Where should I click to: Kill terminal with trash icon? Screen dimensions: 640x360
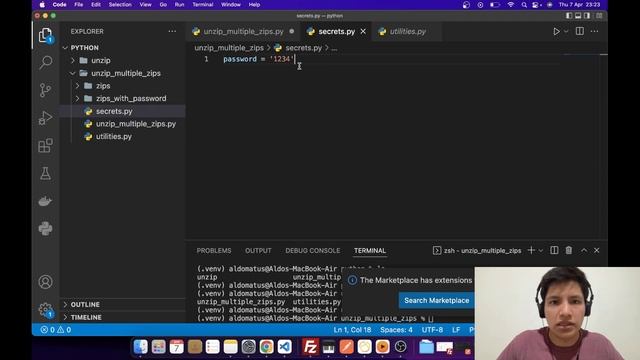click(569, 250)
